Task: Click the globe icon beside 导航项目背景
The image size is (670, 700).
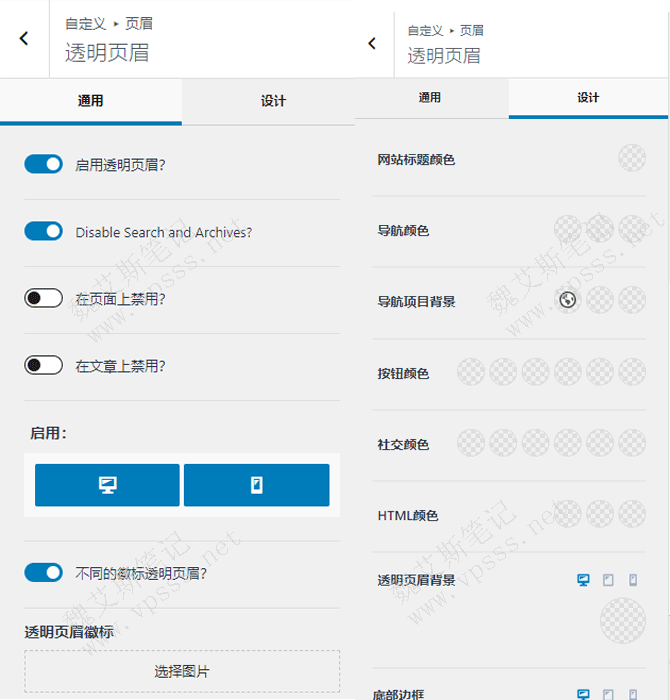Action: click(x=568, y=300)
